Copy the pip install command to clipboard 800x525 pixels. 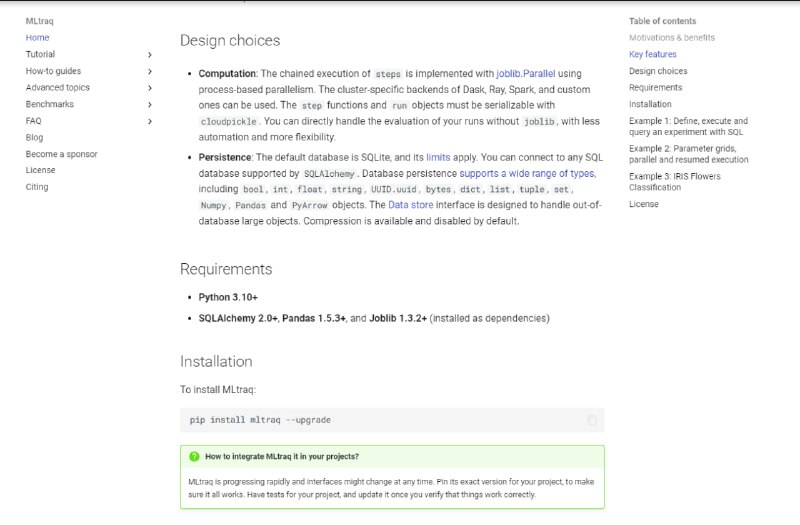click(x=592, y=420)
